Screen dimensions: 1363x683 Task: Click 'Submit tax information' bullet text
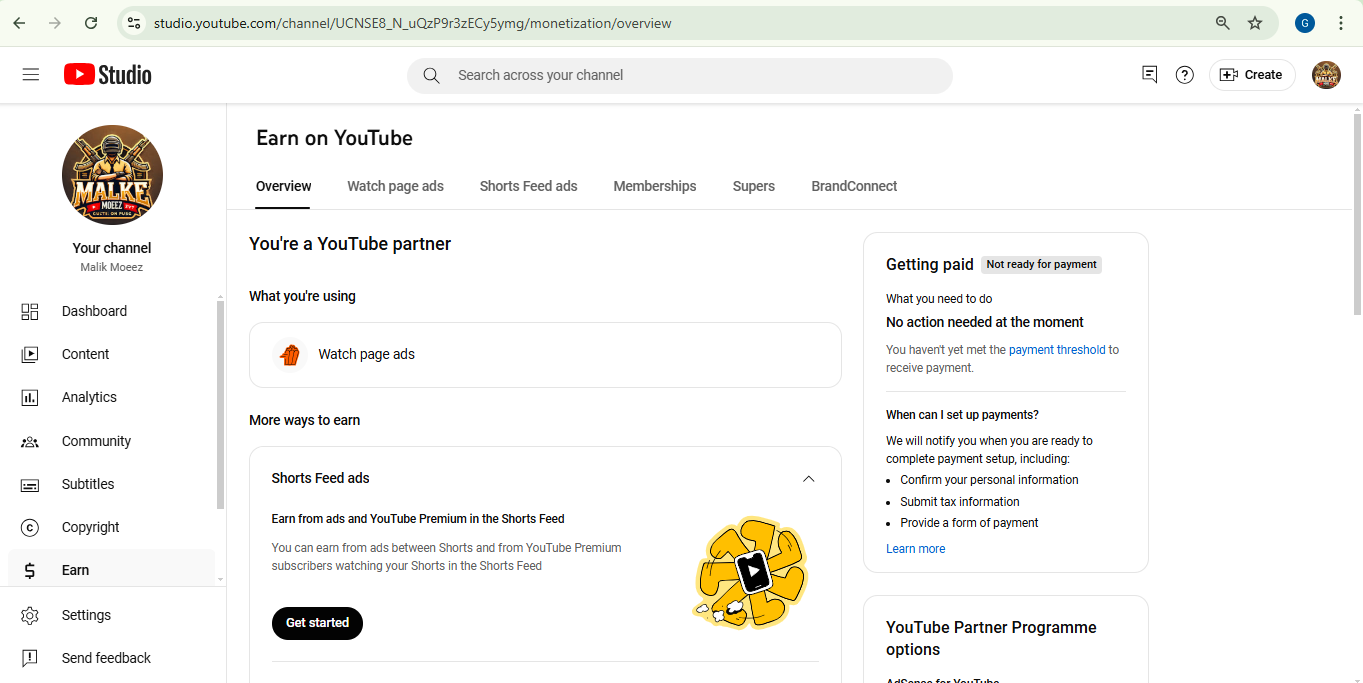960,502
